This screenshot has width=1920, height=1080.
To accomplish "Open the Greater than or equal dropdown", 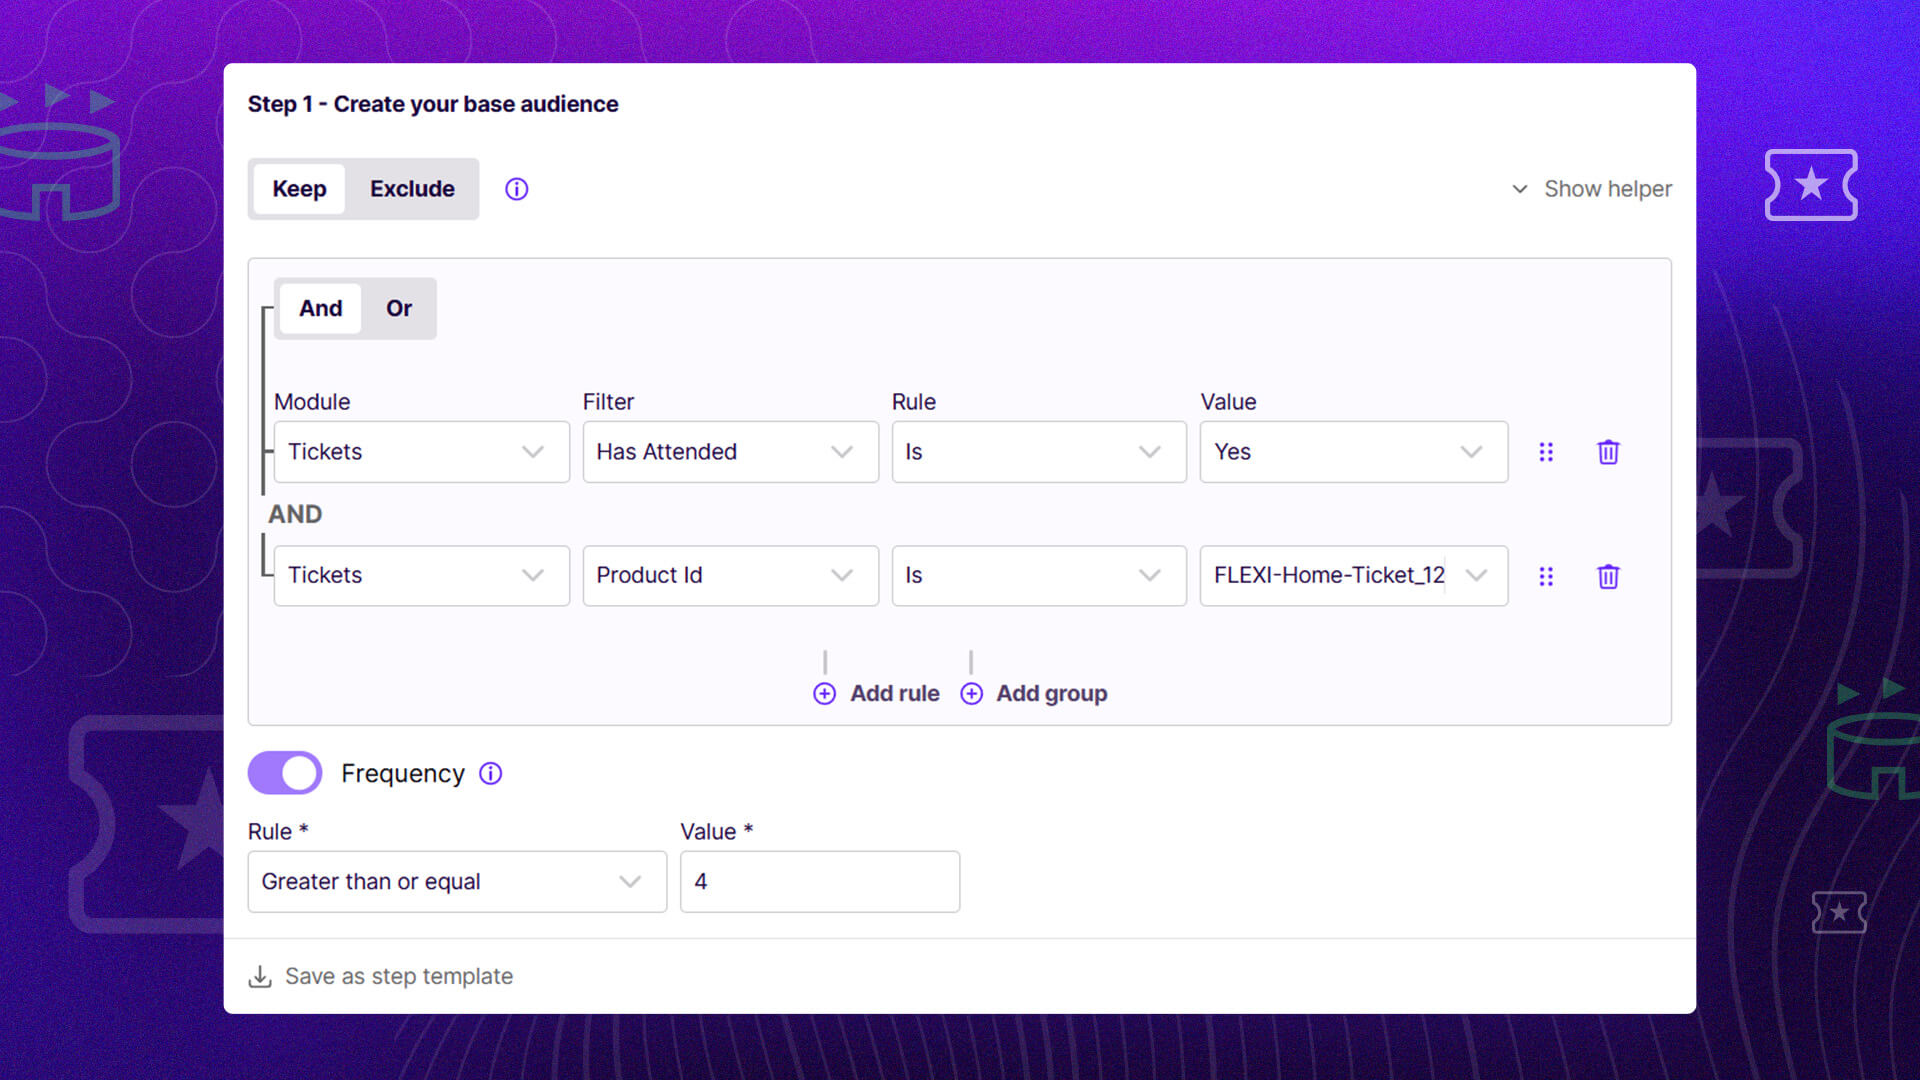I will pyautogui.click(x=456, y=881).
